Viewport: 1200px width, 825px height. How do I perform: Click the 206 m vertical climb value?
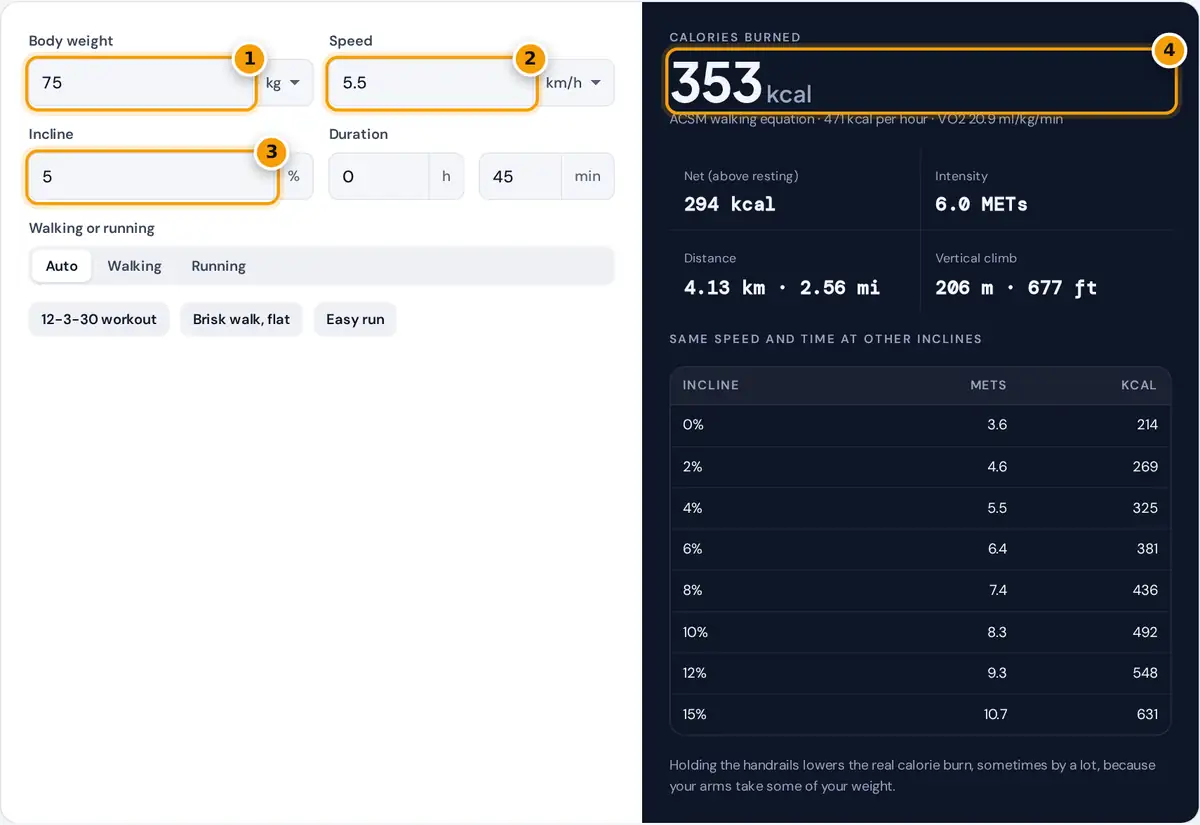pyautogui.click(x=1016, y=288)
